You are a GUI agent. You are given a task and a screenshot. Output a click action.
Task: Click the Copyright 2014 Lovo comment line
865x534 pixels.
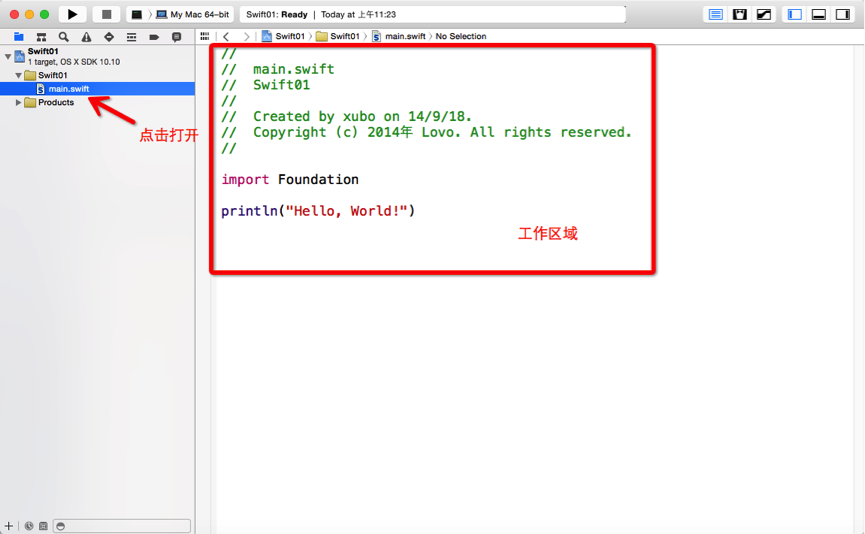point(426,132)
